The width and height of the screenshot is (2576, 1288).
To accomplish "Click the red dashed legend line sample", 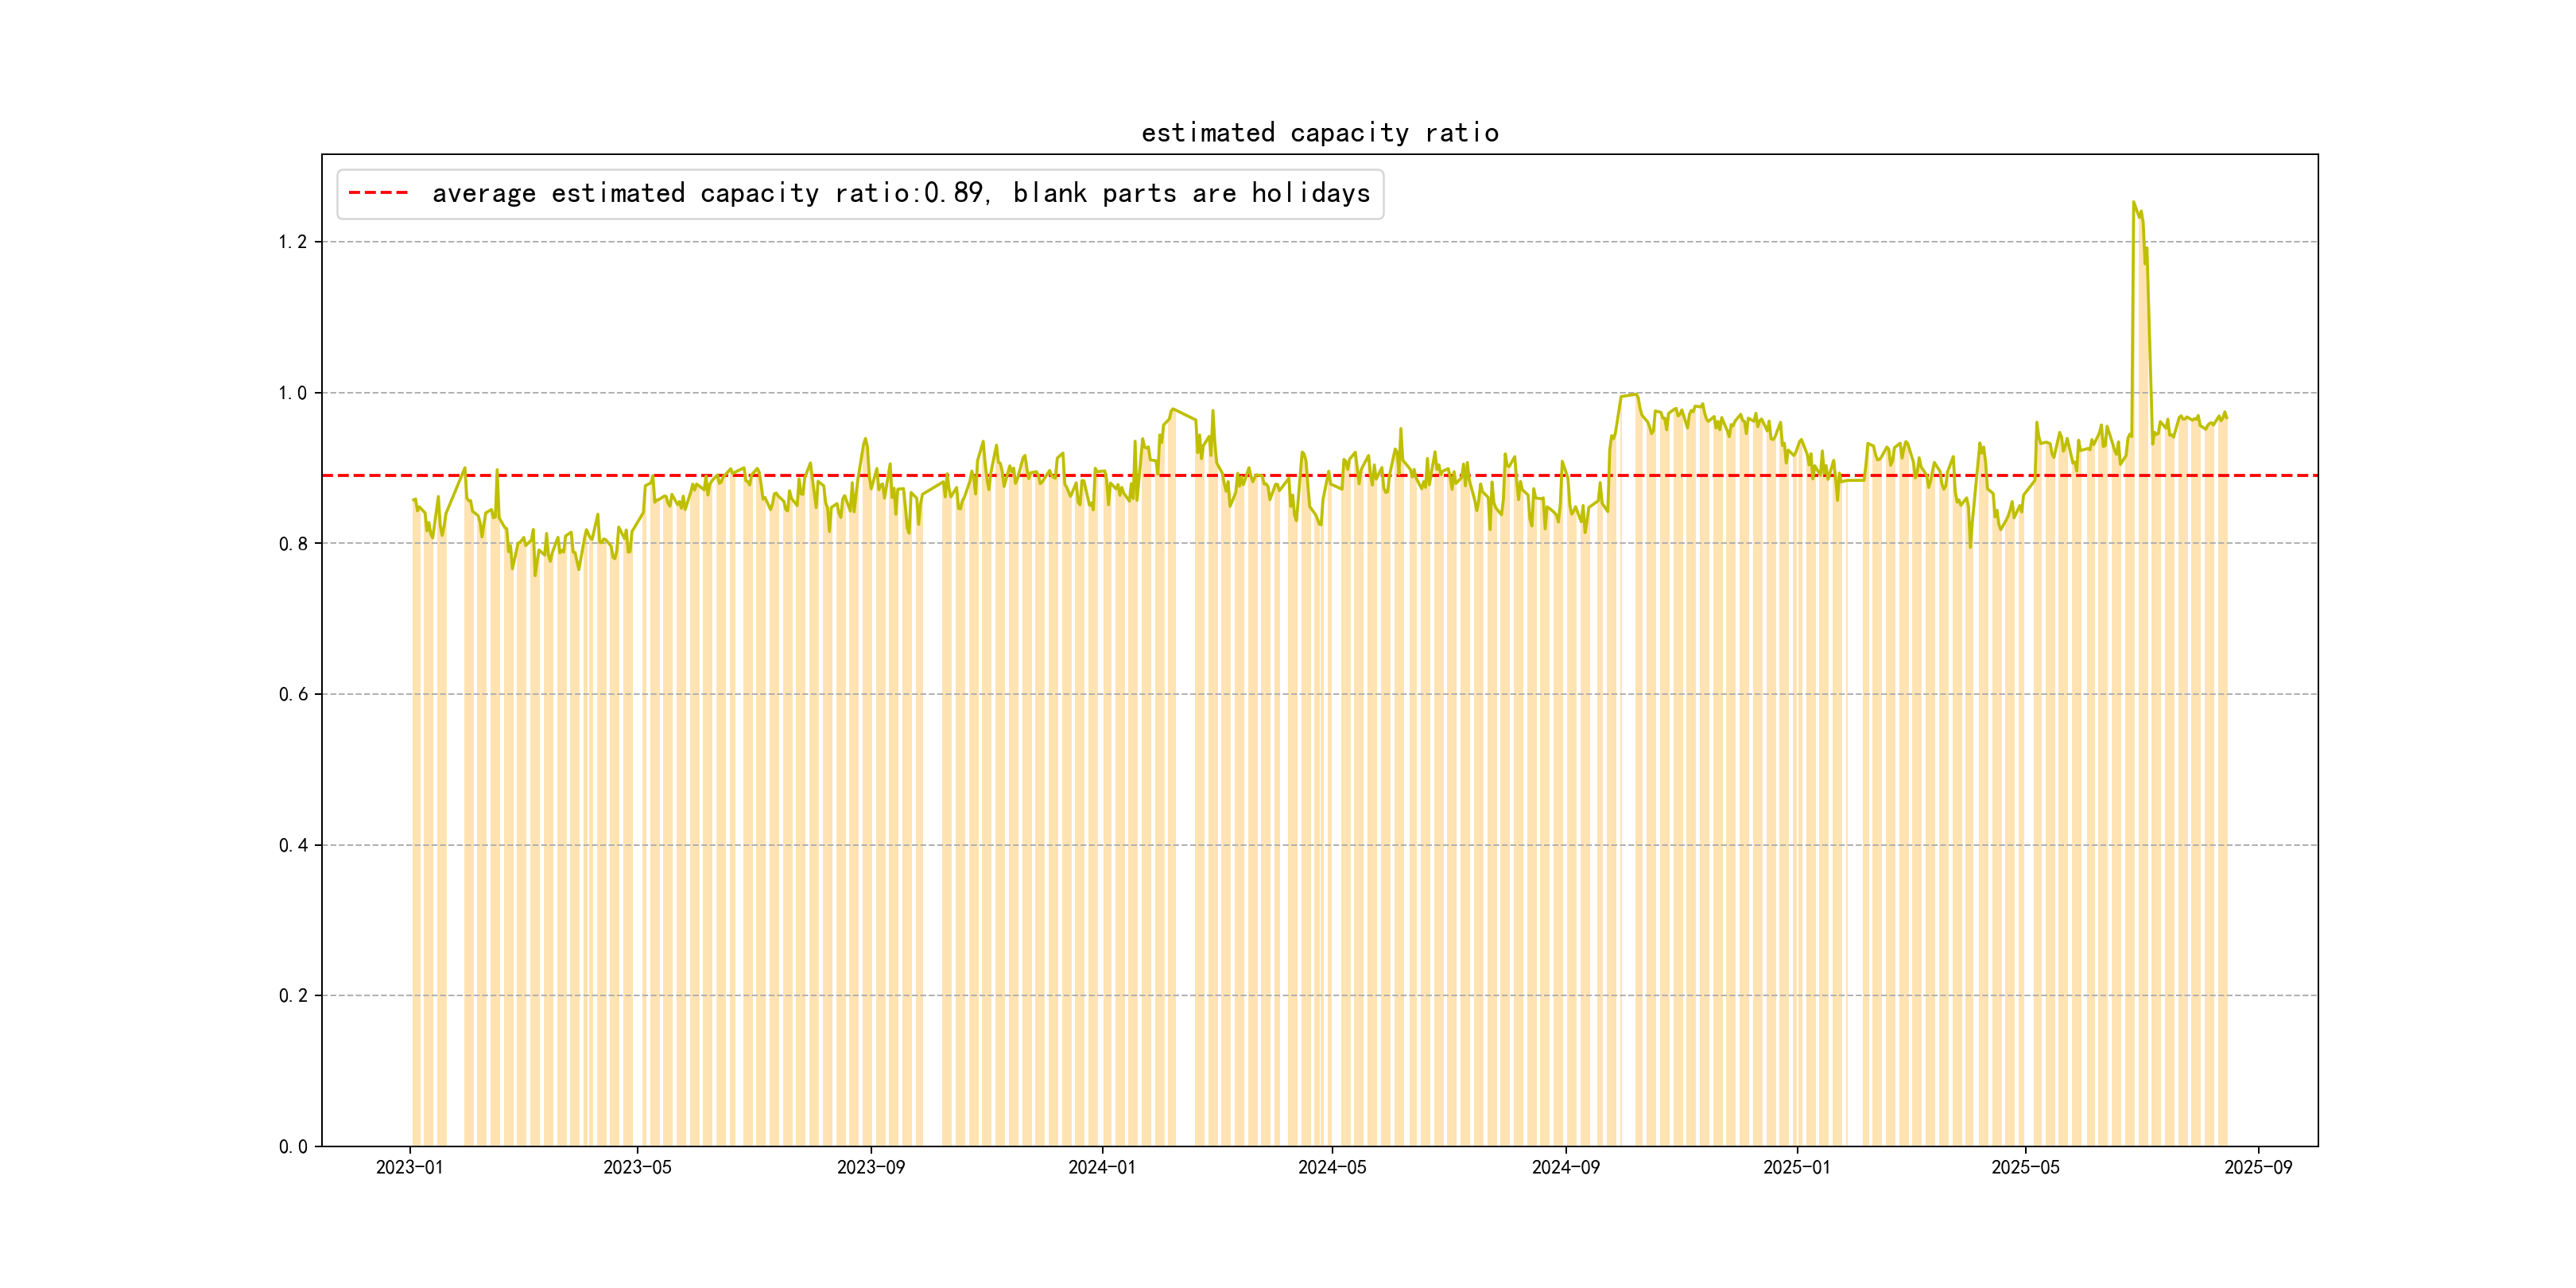I will [378, 193].
